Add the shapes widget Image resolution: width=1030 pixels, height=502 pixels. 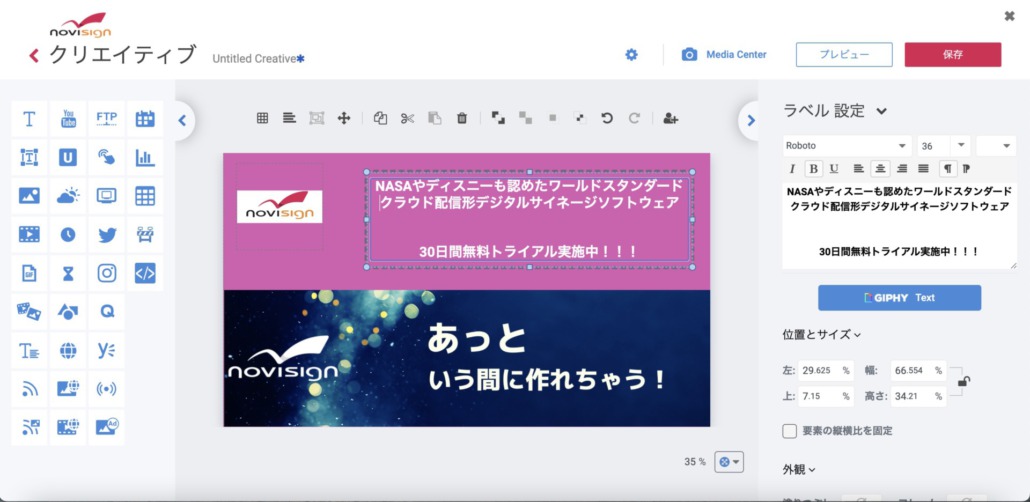point(68,311)
